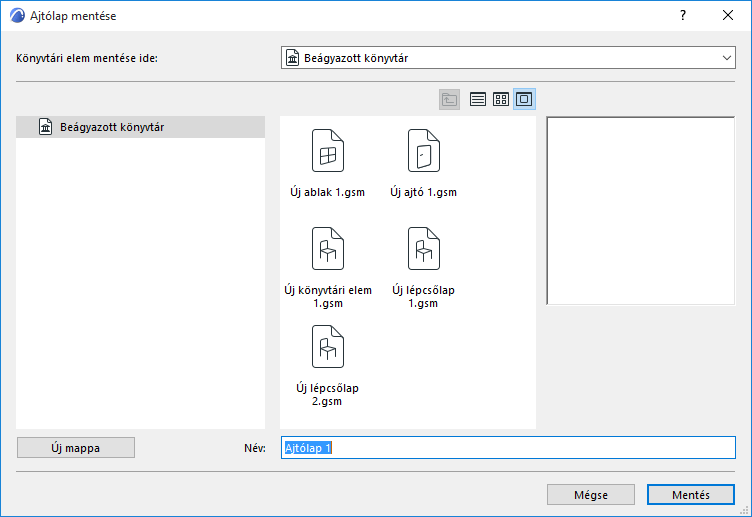Click the library icon in the tree row
Viewport: 752px width, 517px height.
coord(46,127)
